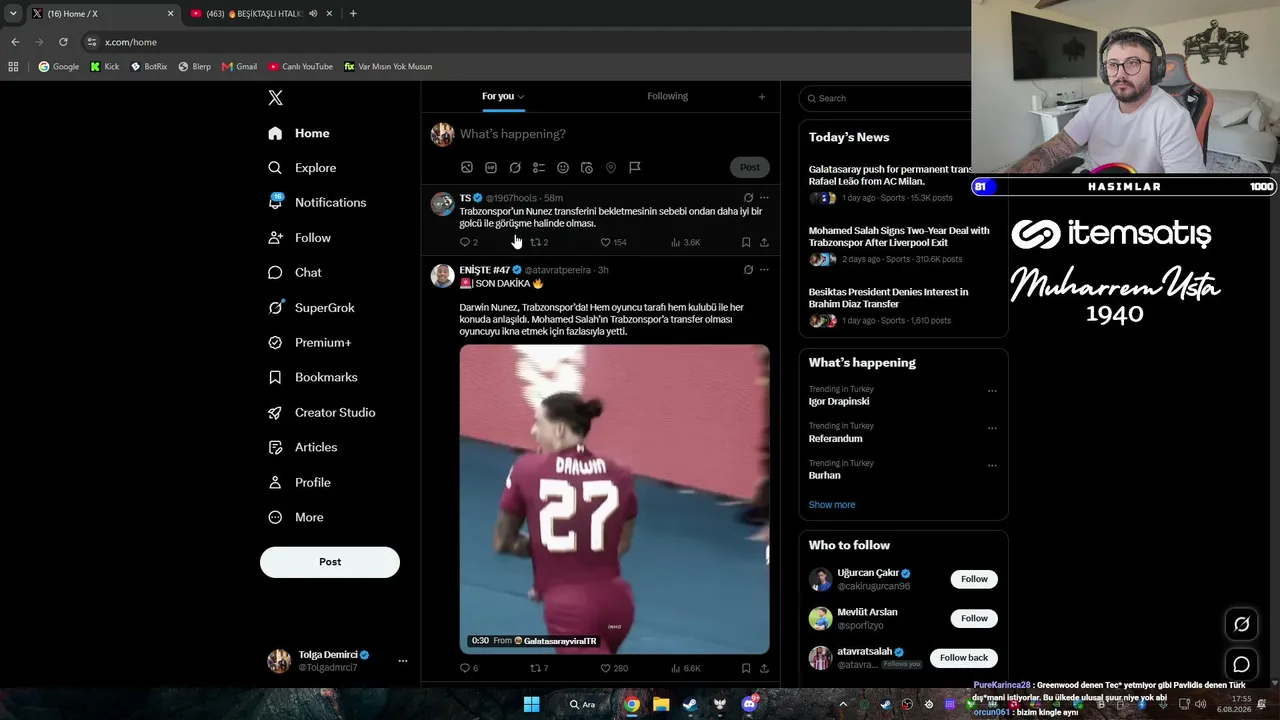
Task: Play the Darwin 27 video thumbnail
Action: point(614,499)
